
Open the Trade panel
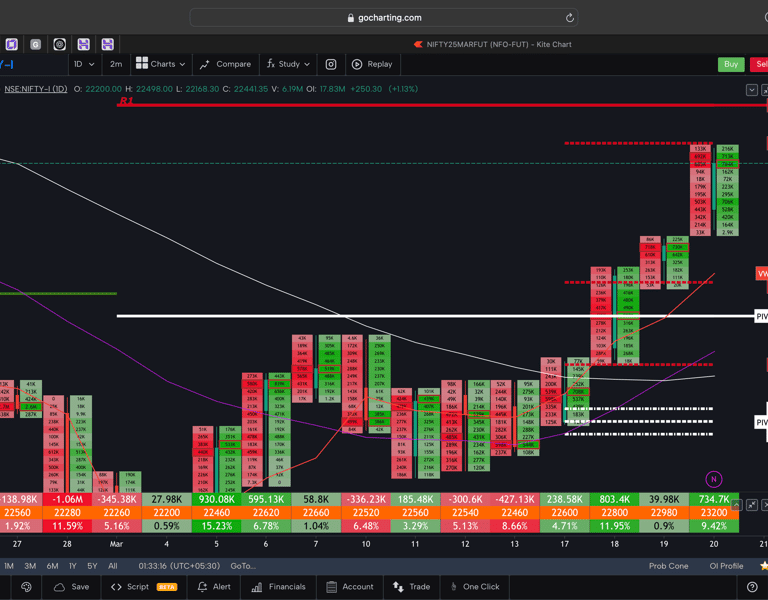[x=411, y=587]
